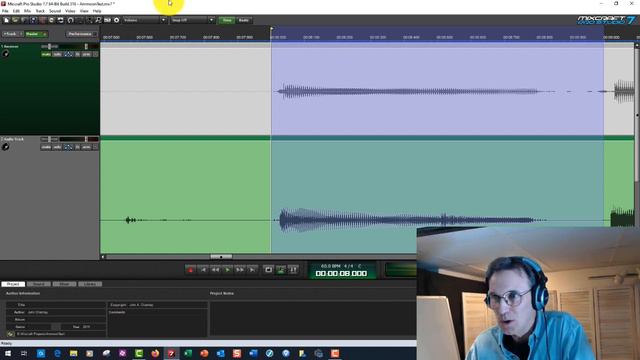
Task: Toggle the metronome icon in transport
Action: coord(281,269)
